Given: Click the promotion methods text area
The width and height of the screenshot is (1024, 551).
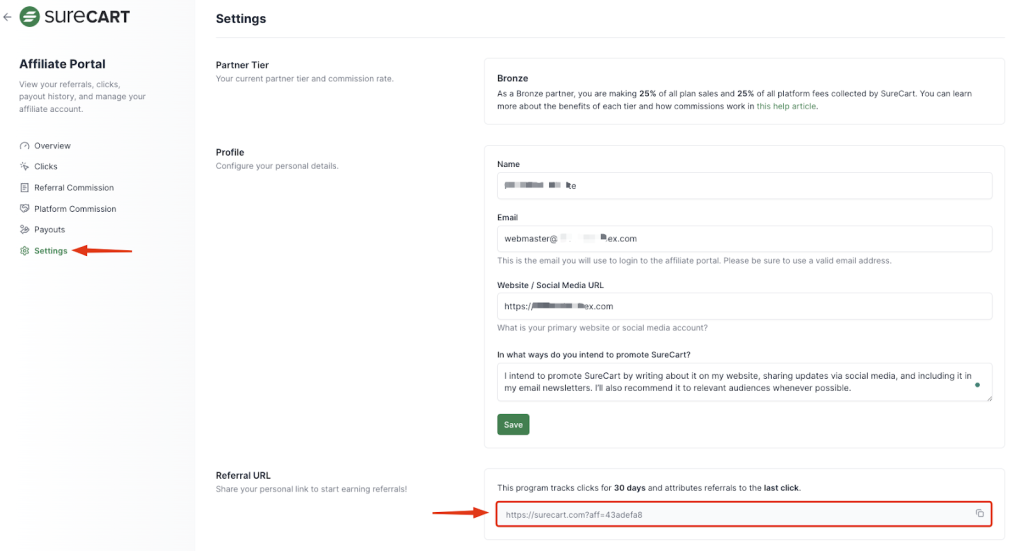Looking at the screenshot, I should coord(744,382).
